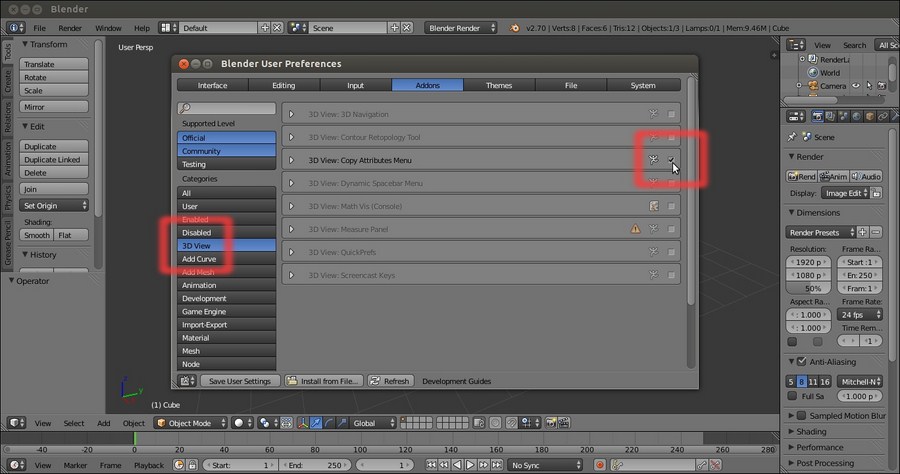900x474 pixels.
Task: Click the Contour Retopology documentation icon
Action: (x=653, y=137)
